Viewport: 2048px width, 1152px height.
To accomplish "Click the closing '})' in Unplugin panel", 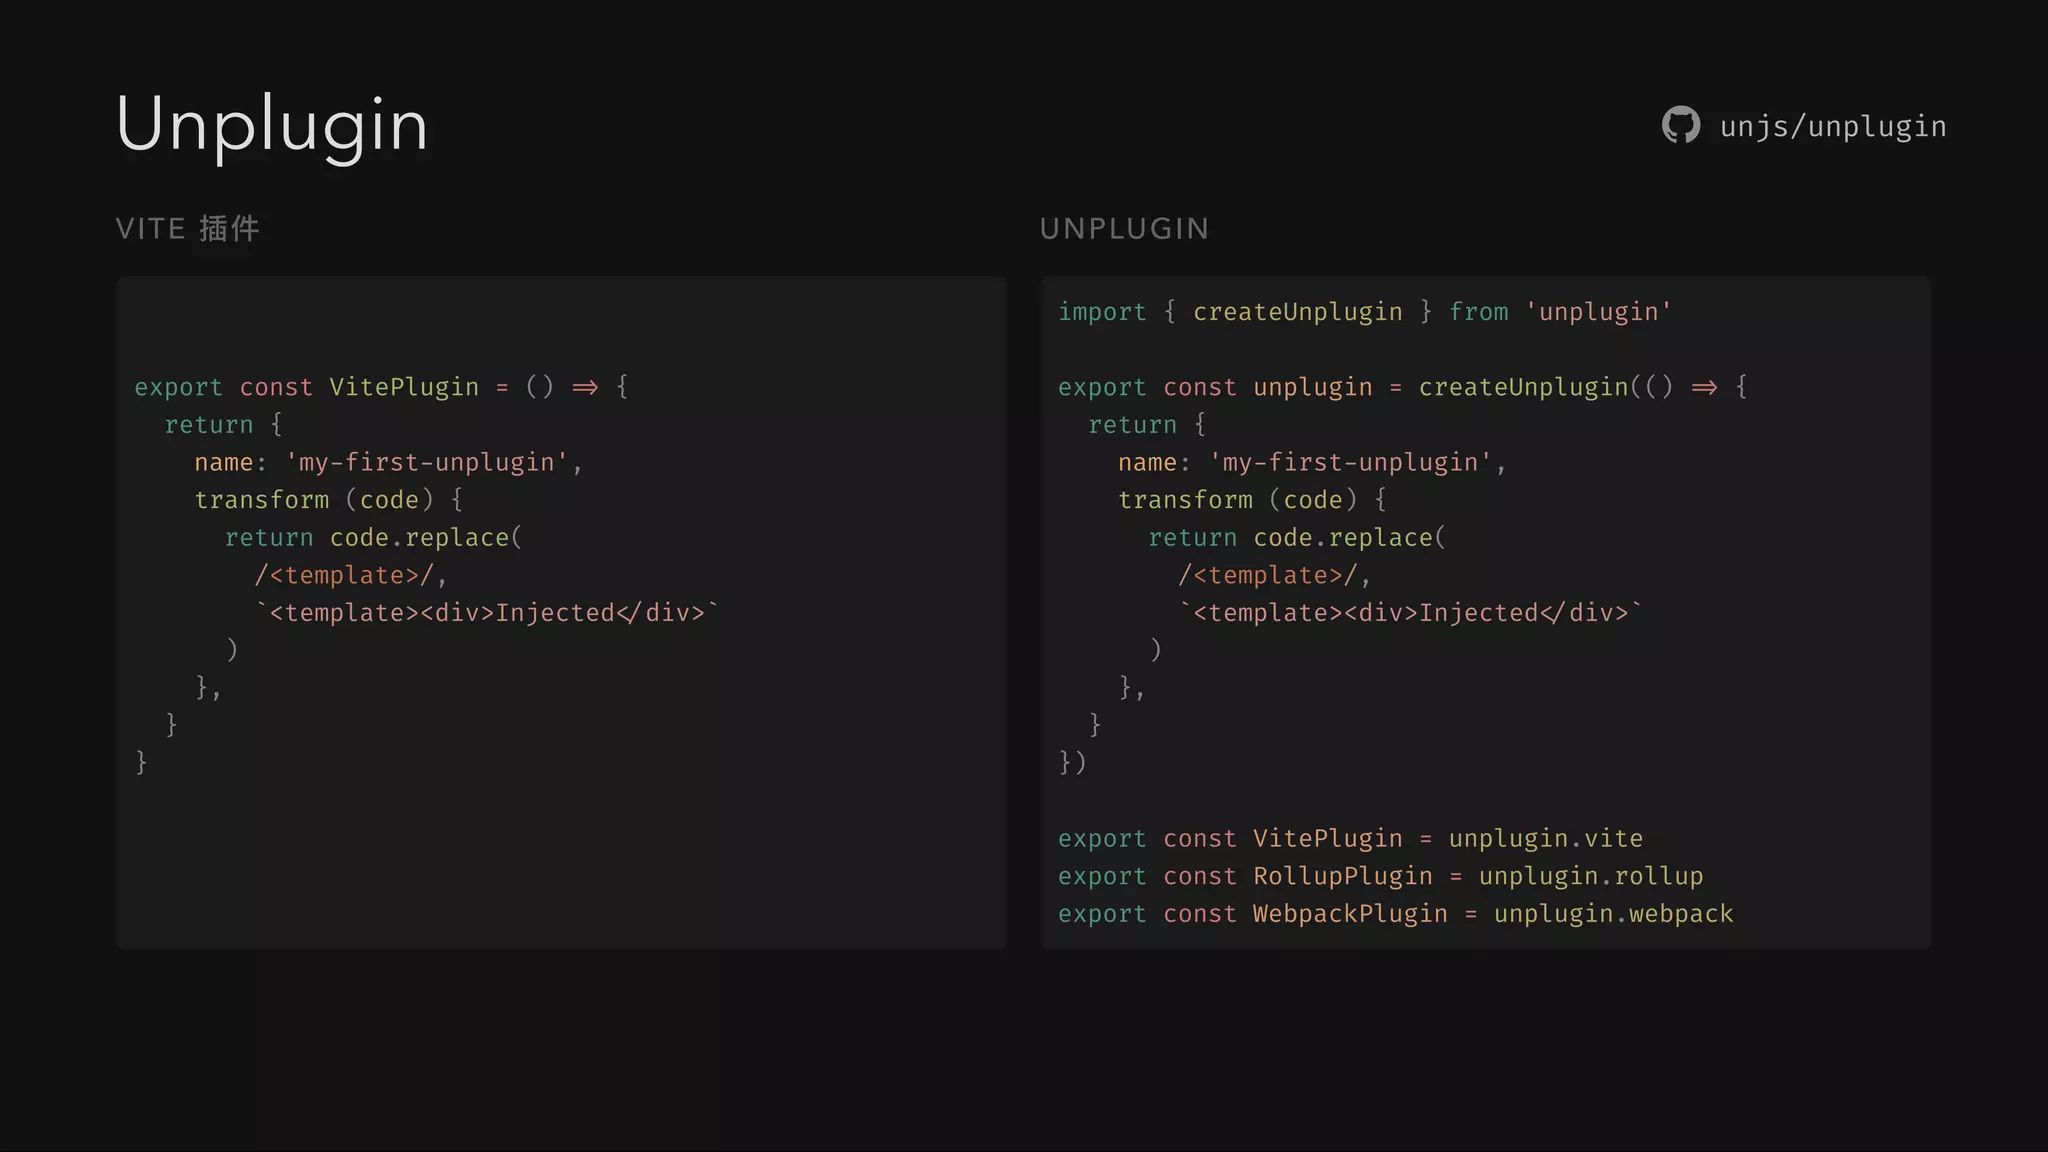I will point(1072,763).
